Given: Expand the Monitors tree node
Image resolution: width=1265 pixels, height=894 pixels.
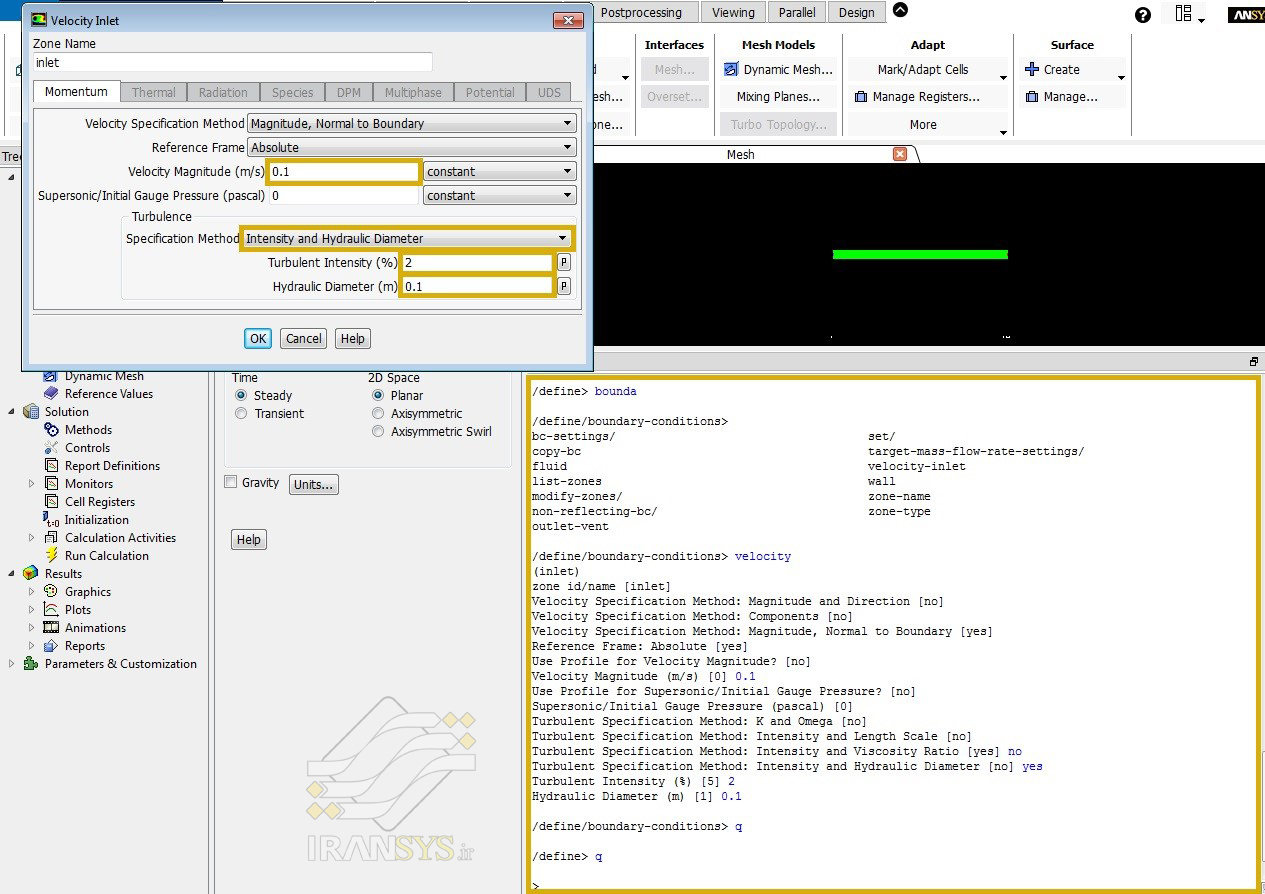Looking at the screenshot, I should pyautogui.click(x=31, y=484).
